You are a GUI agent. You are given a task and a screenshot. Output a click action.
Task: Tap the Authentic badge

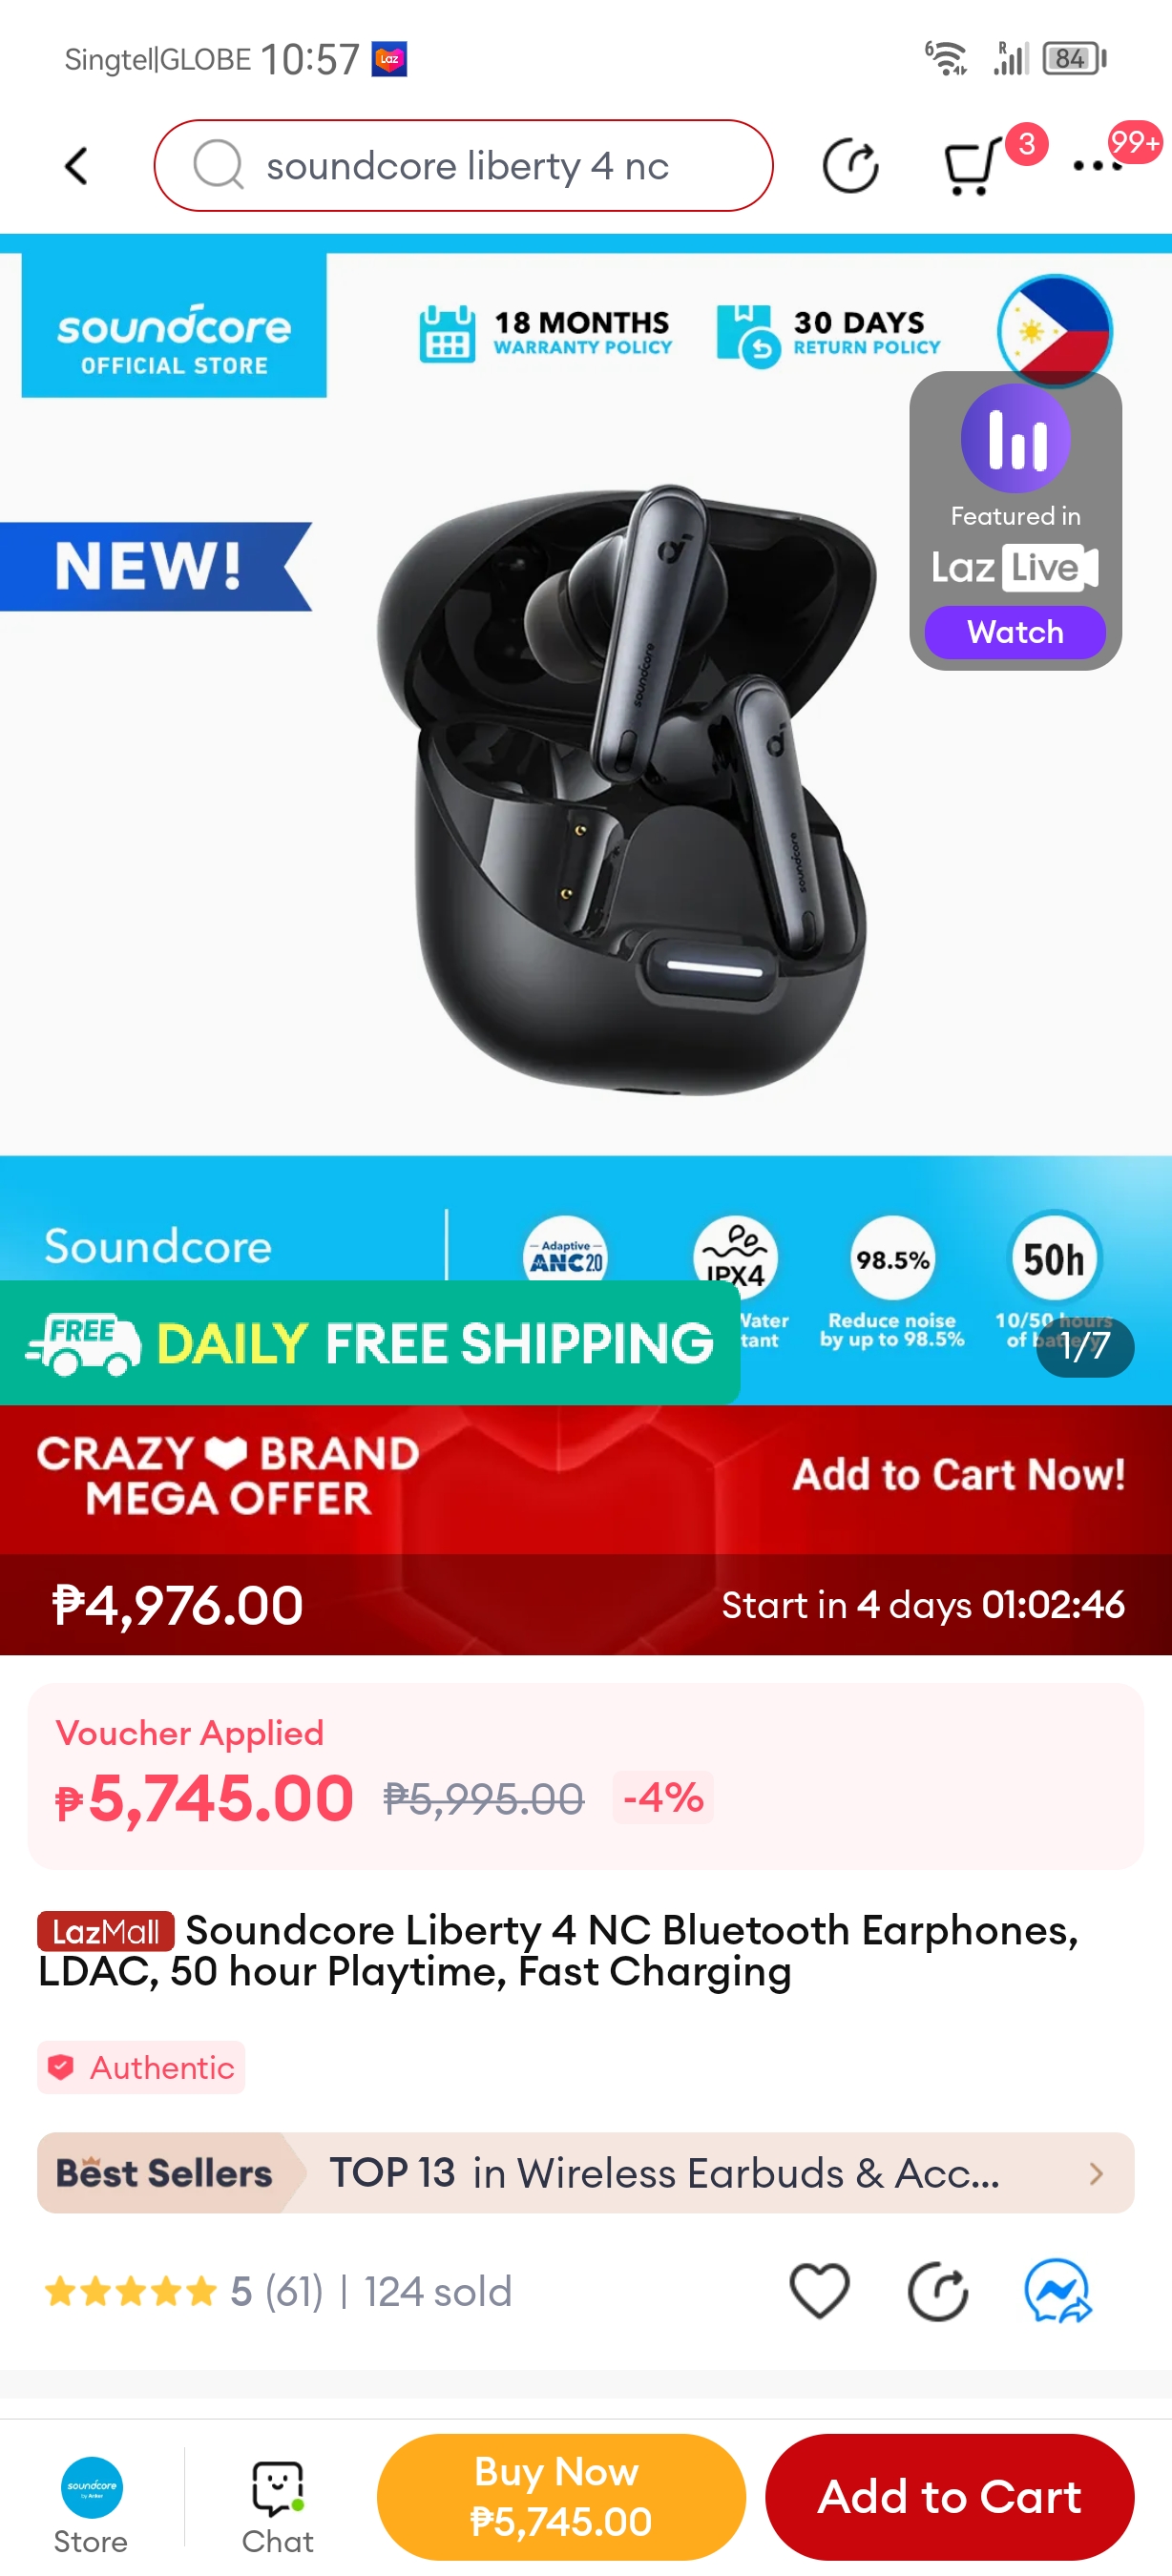click(141, 2067)
